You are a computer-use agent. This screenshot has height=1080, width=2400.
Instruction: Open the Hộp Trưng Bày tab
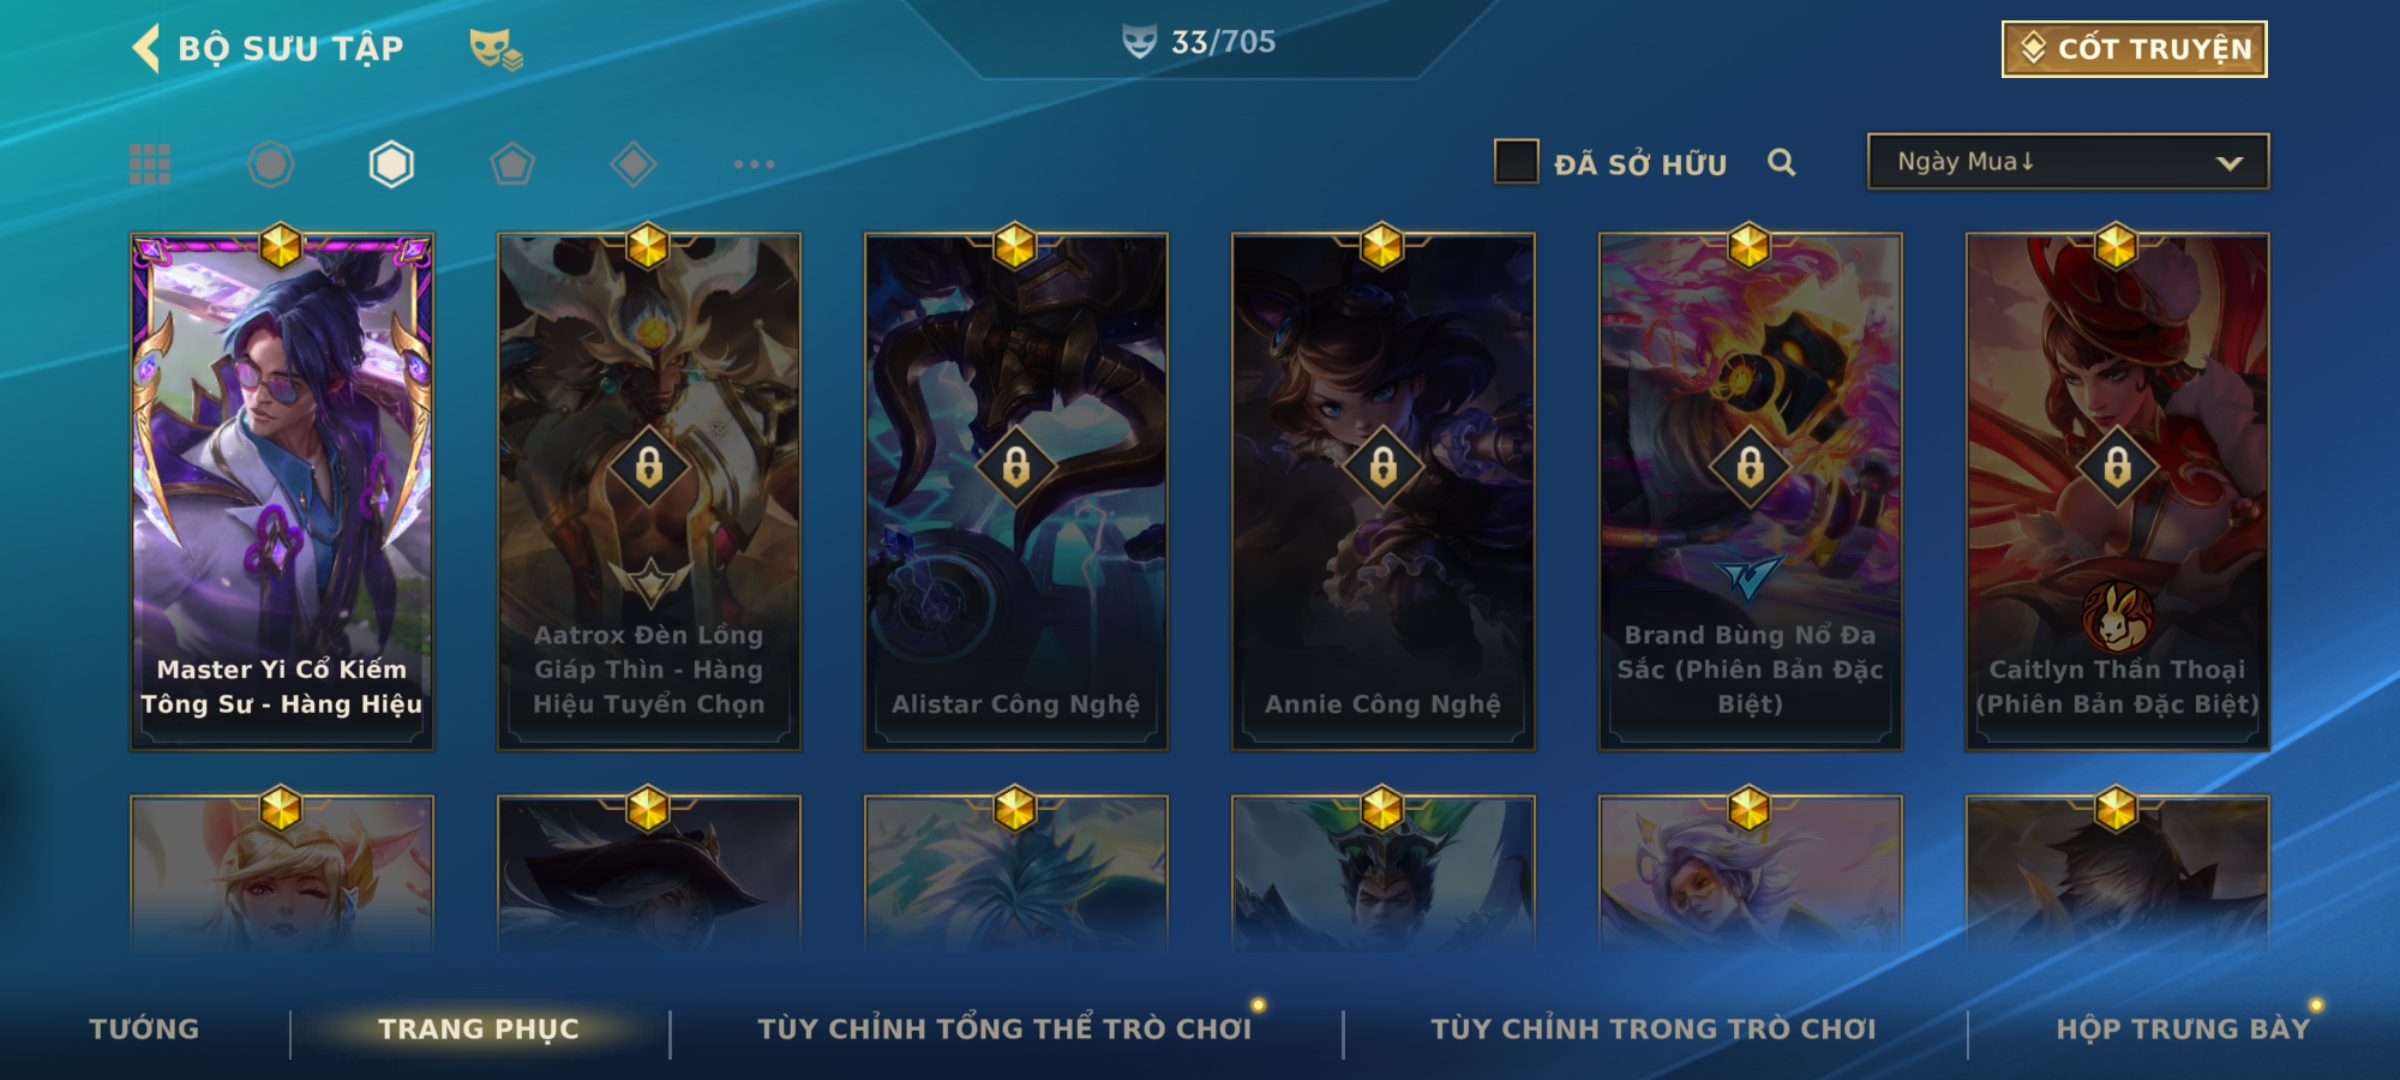(2184, 1029)
